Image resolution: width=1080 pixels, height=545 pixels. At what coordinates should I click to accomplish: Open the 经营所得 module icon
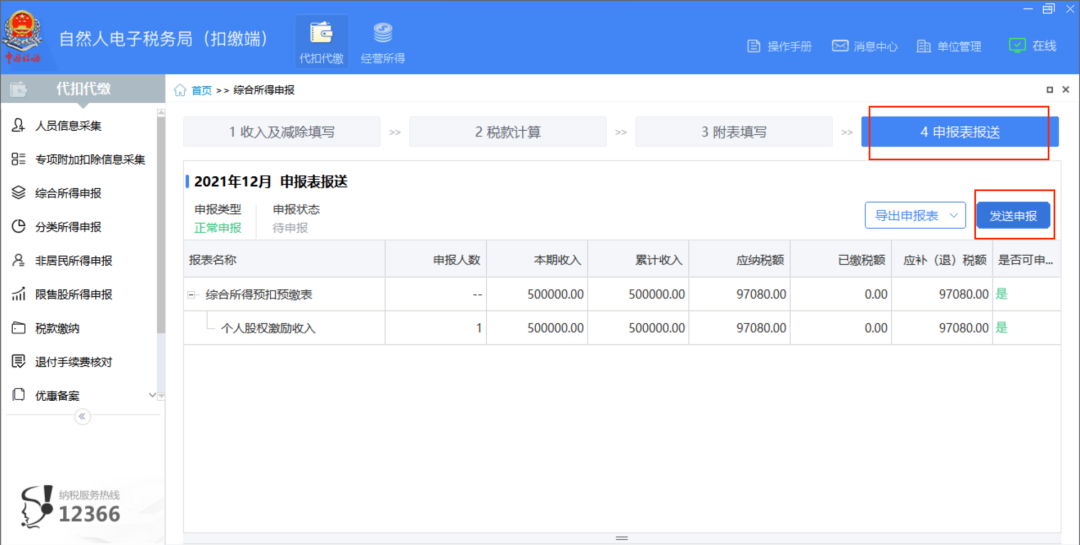(383, 42)
